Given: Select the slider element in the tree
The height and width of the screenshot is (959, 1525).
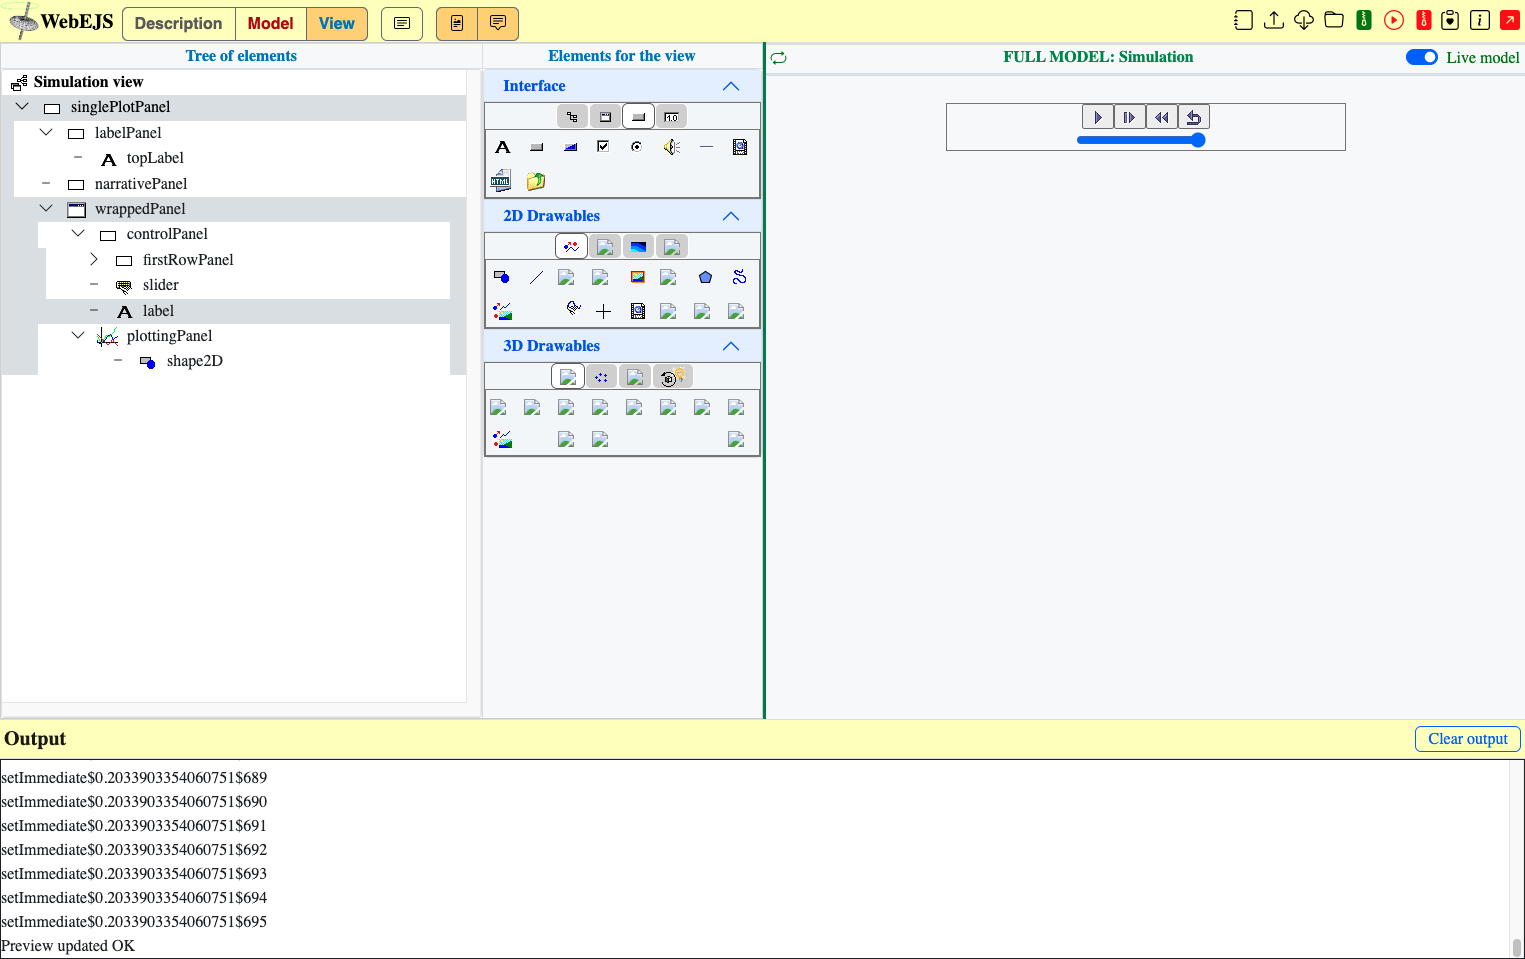Looking at the screenshot, I should tap(161, 285).
